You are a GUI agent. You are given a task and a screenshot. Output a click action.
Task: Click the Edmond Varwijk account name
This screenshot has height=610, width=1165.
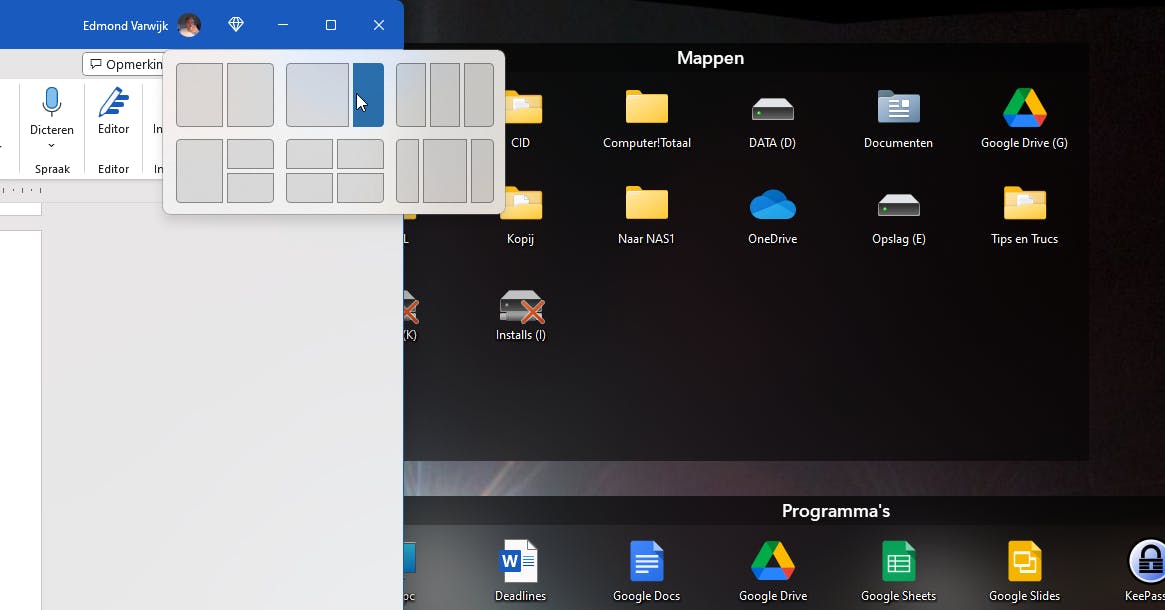125,25
